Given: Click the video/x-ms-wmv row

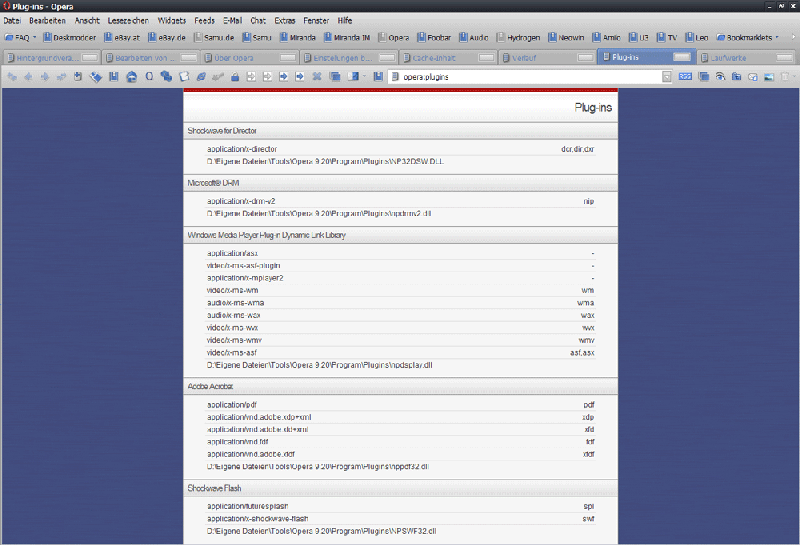Looking at the screenshot, I should 401,340.
